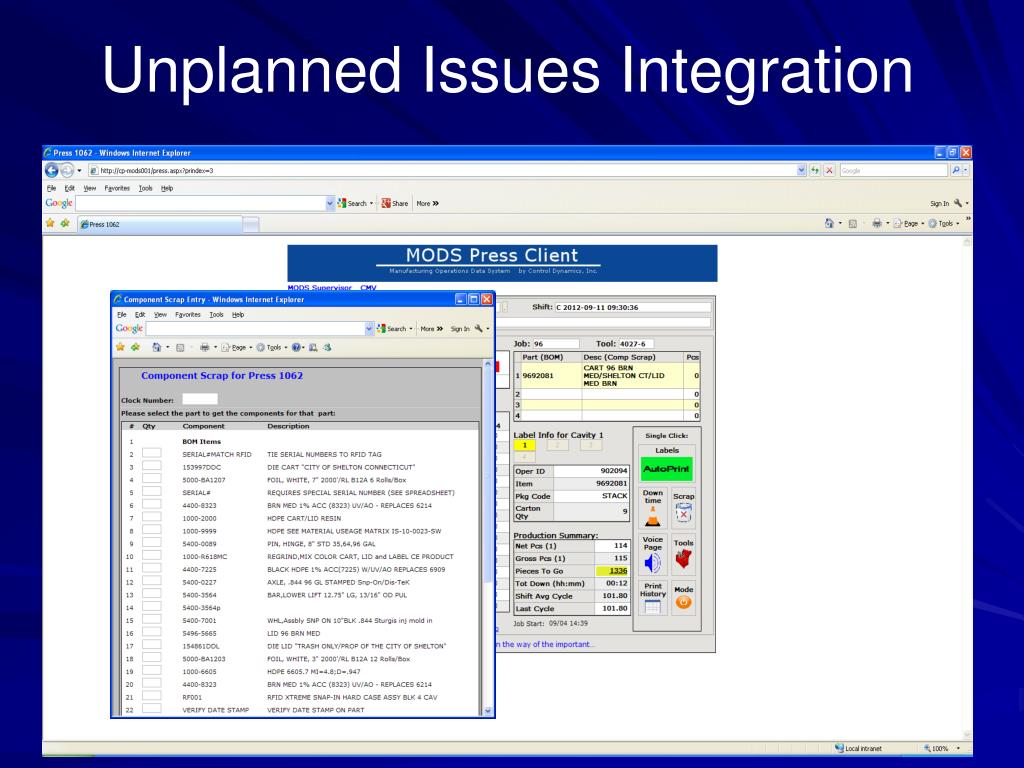1024x768 pixels.
Task: Open the address bar history dropdown
Action: click(802, 170)
